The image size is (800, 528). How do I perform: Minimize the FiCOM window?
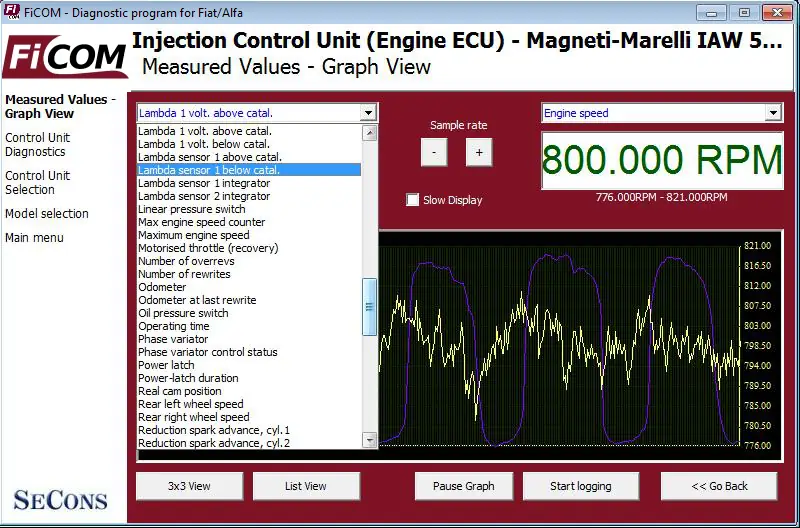(x=711, y=12)
